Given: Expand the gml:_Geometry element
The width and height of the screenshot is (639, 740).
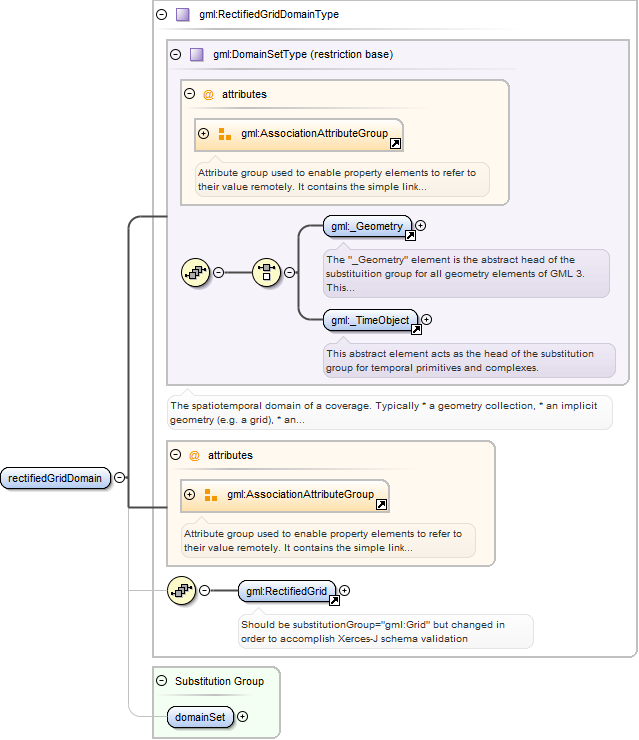Looking at the screenshot, I should coord(420,226).
